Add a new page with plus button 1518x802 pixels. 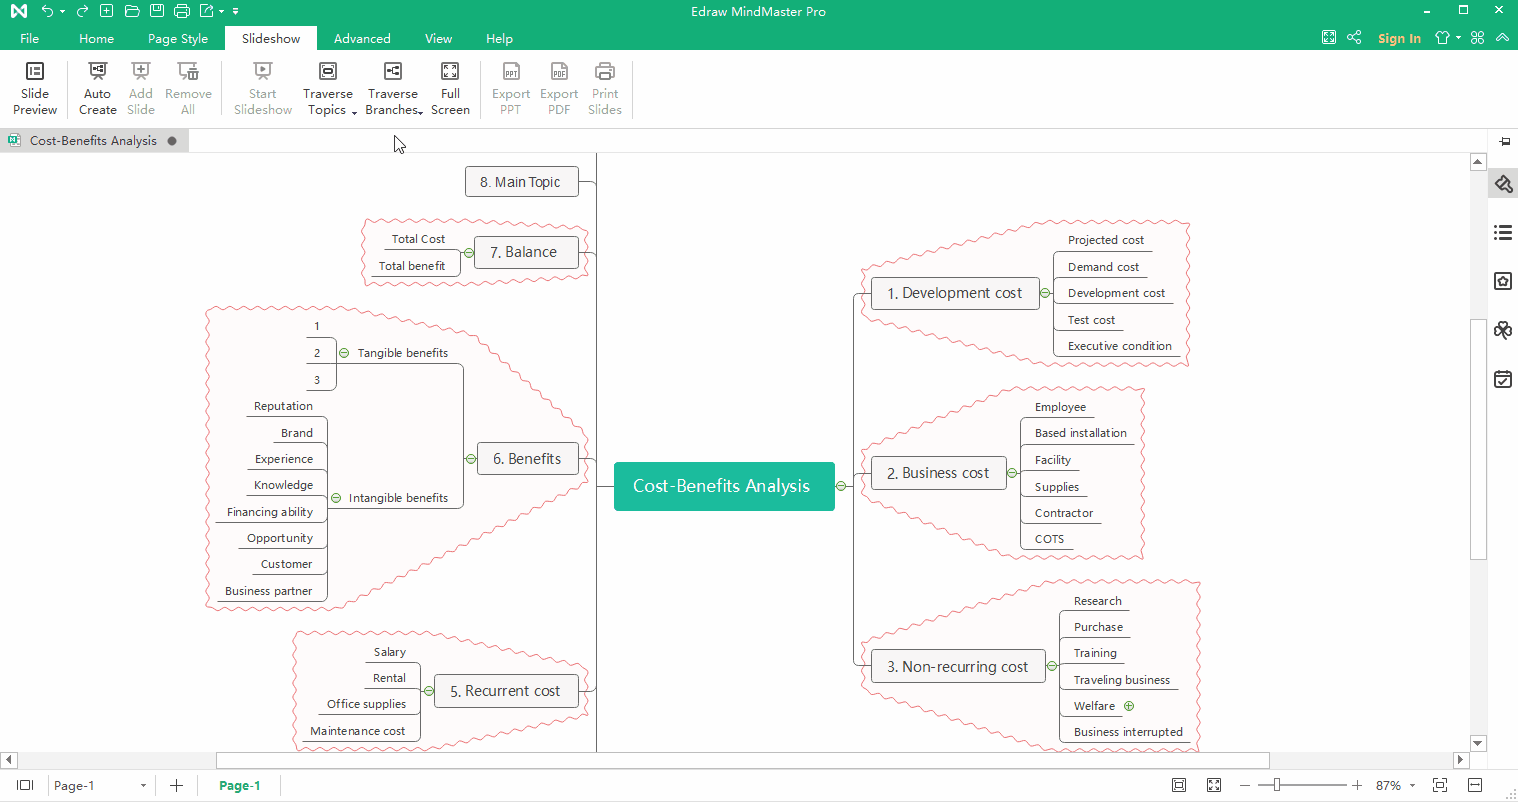point(176,786)
